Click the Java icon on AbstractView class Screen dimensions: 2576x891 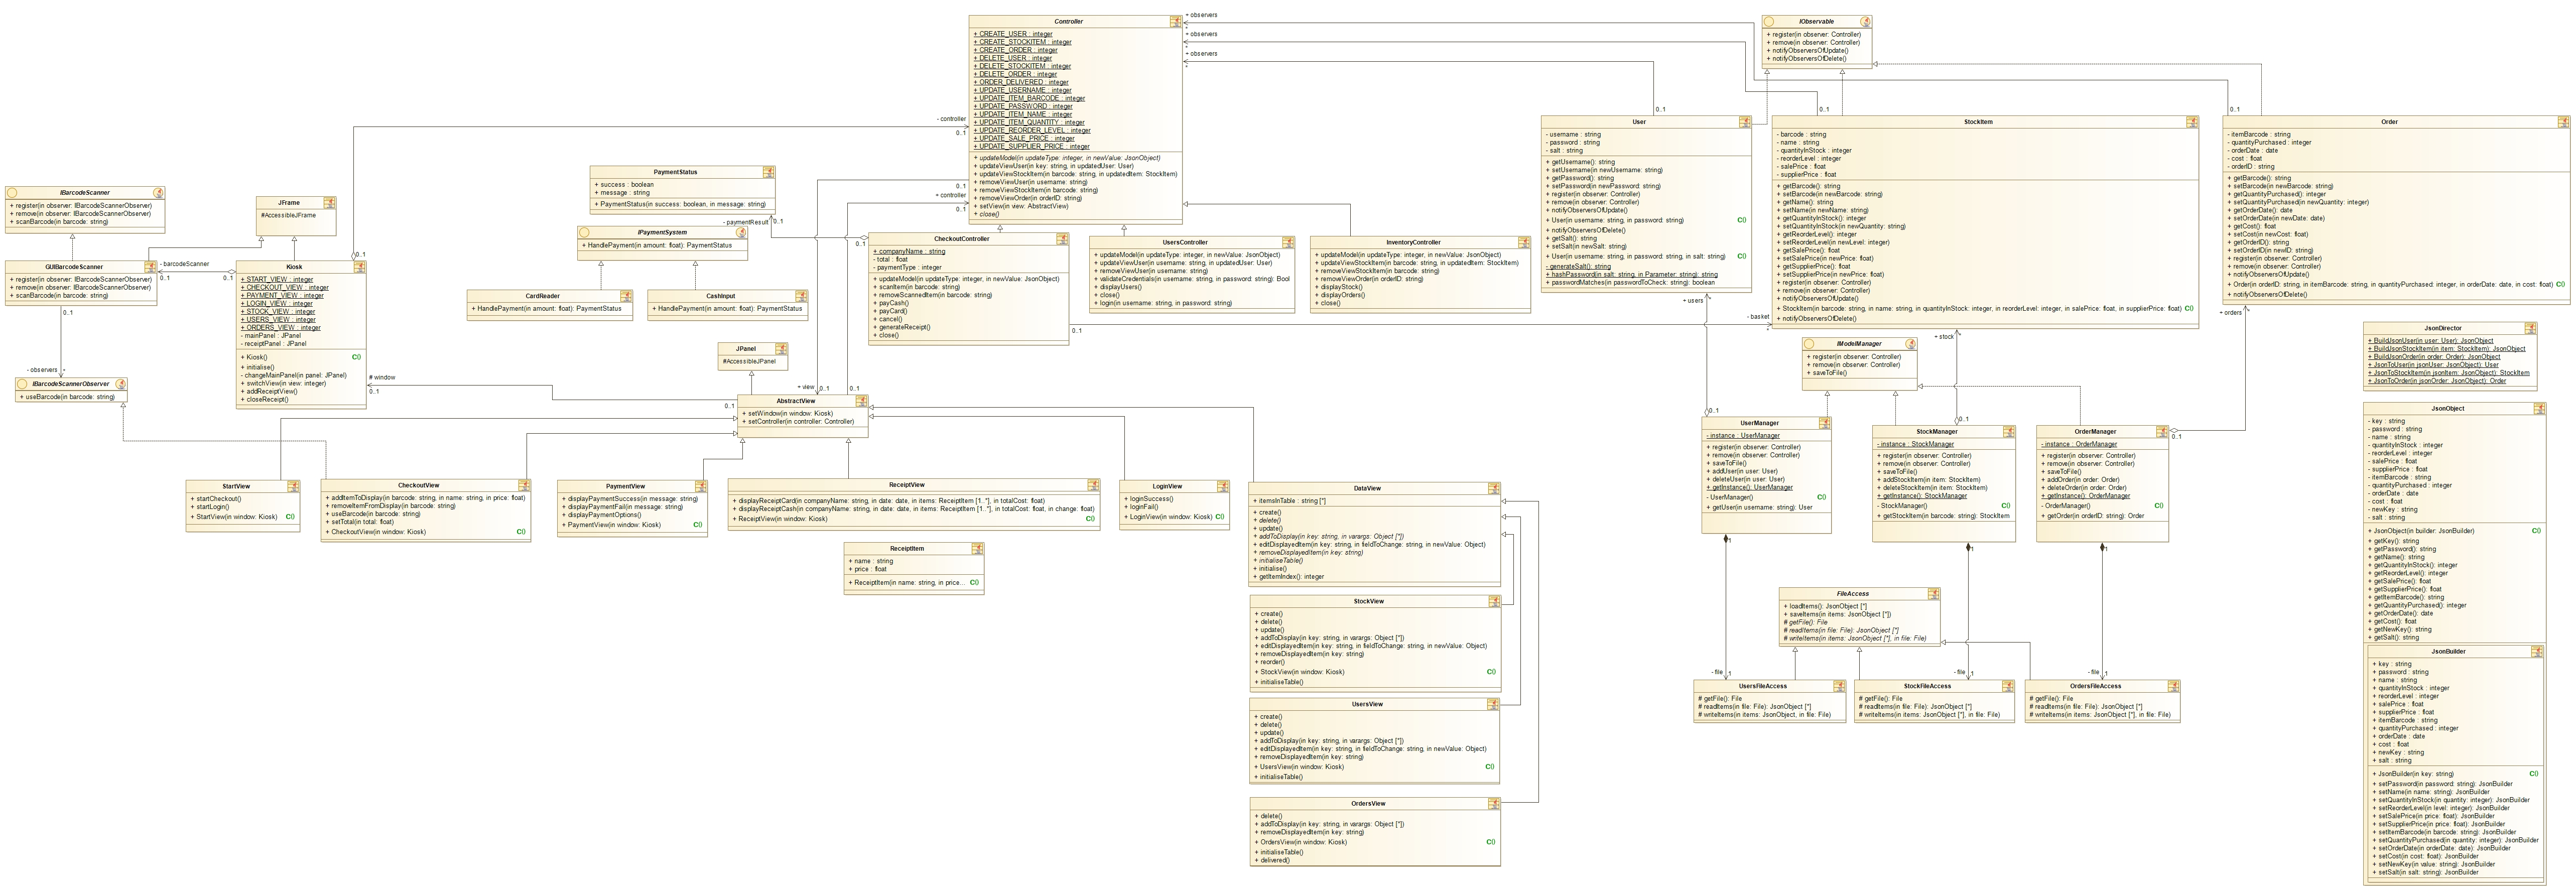(861, 401)
